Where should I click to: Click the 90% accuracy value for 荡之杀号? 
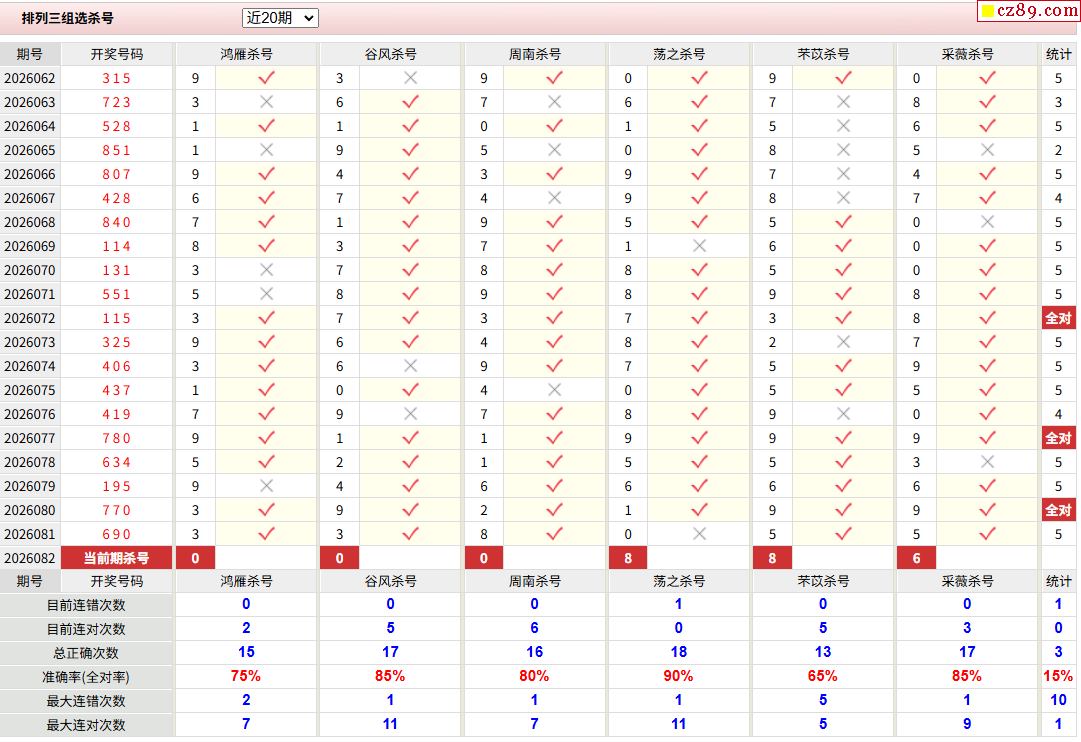[678, 677]
